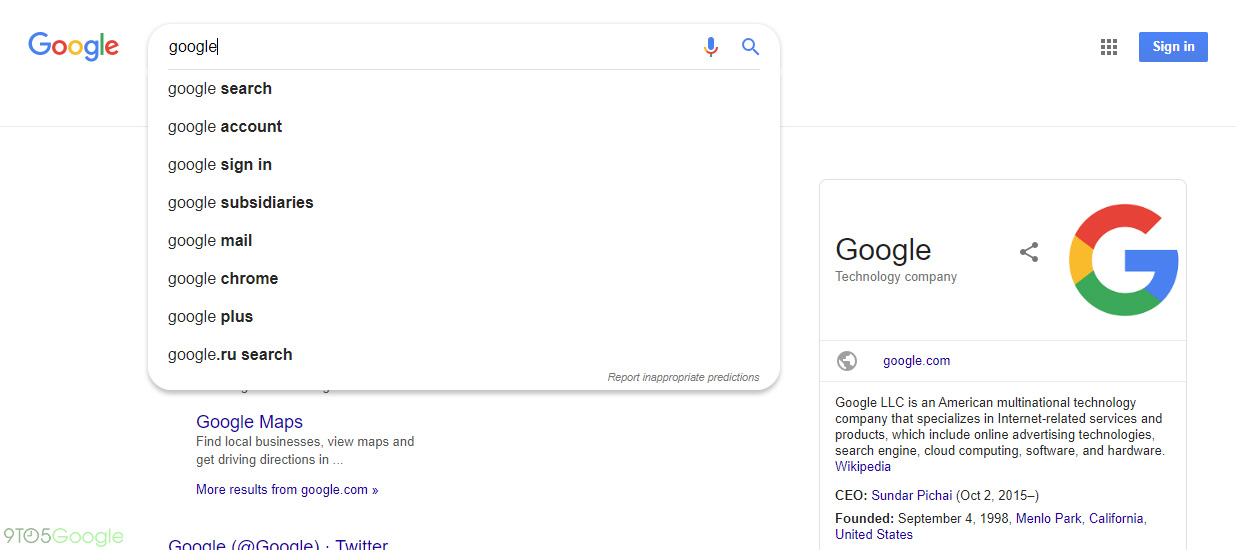The height and width of the screenshot is (550, 1236).
Task: Open the Sundar Pichai link
Action: (x=911, y=496)
